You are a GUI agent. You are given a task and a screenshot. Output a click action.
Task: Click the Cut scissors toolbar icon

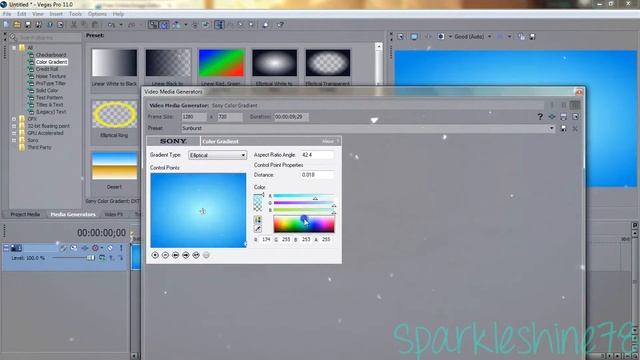tap(74, 25)
